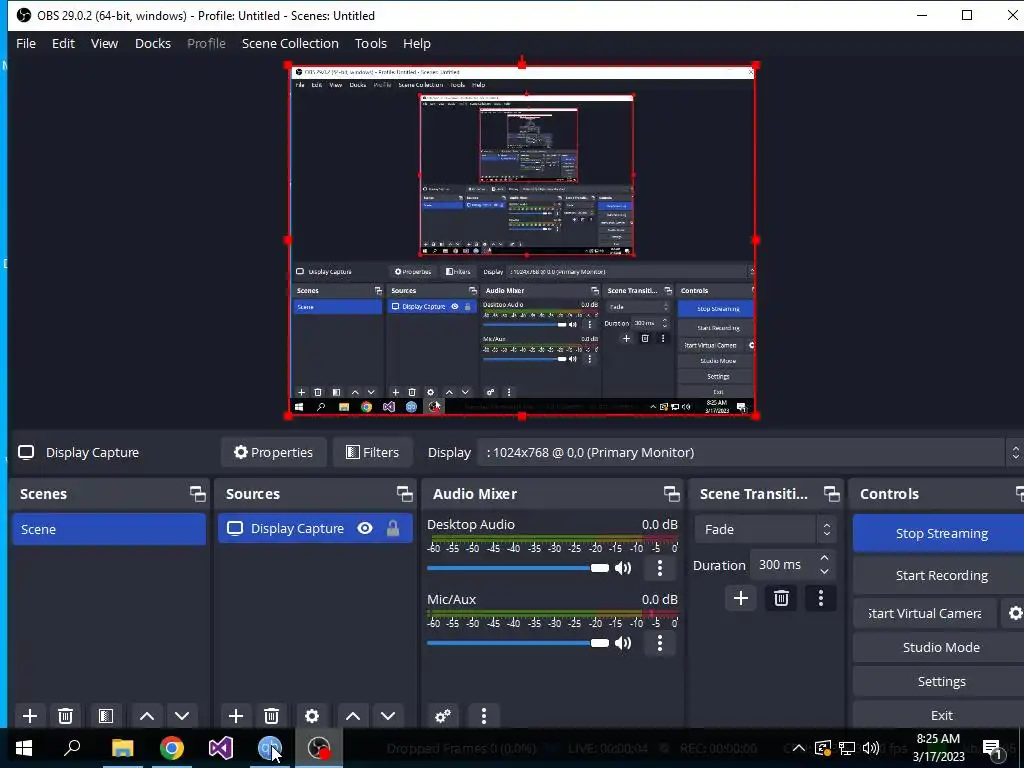Select Display Capture source row
This screenshot has width=1024, height=768.
point(315,528)
